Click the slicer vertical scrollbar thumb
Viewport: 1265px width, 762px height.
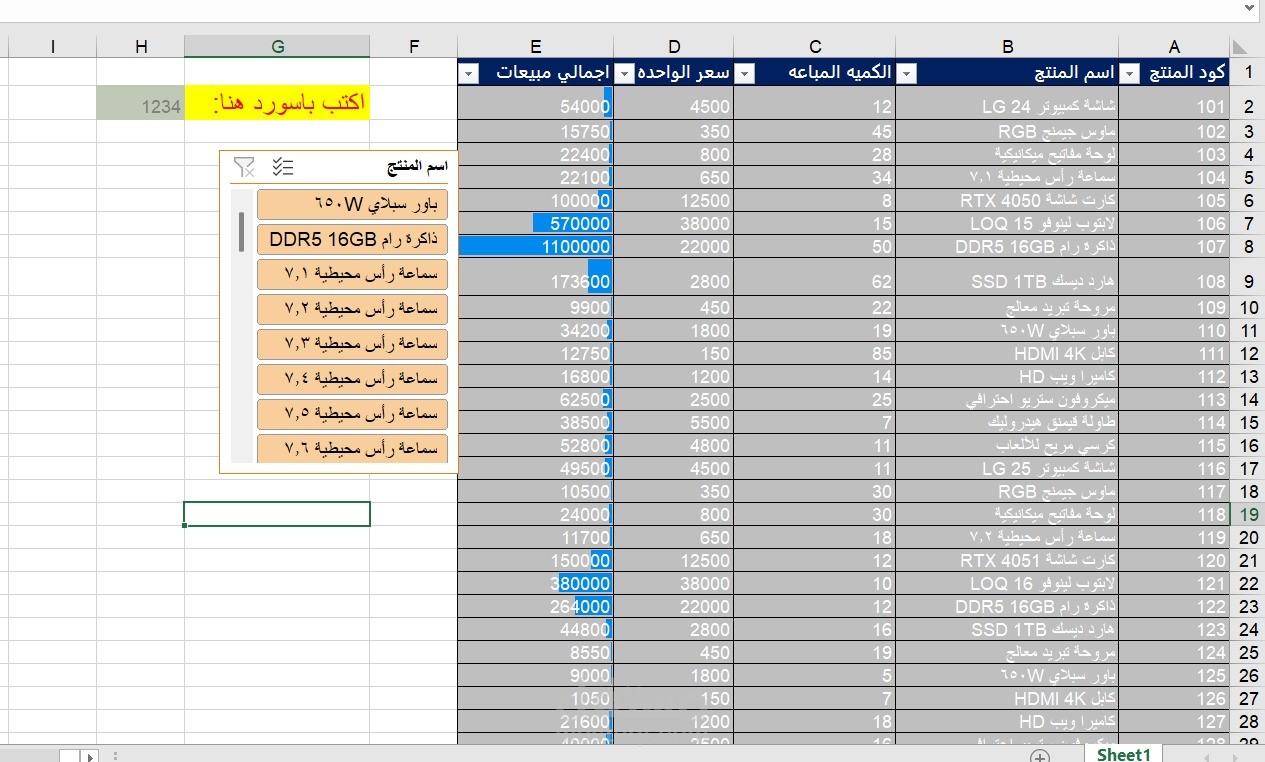tap(241, 231)
